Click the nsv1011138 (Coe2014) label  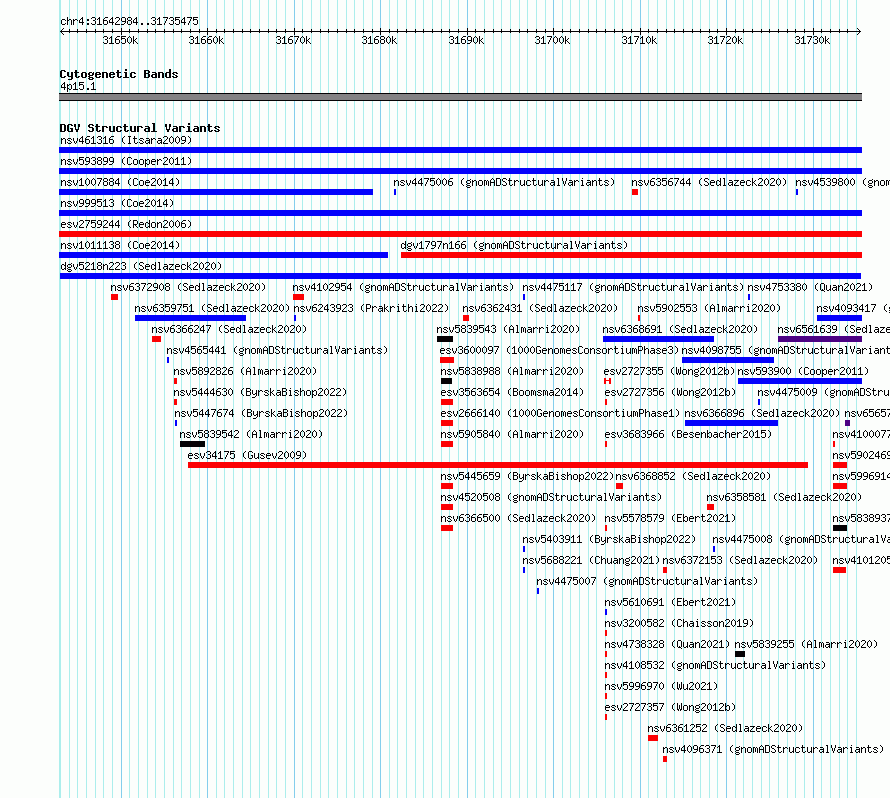pos(120,245)
